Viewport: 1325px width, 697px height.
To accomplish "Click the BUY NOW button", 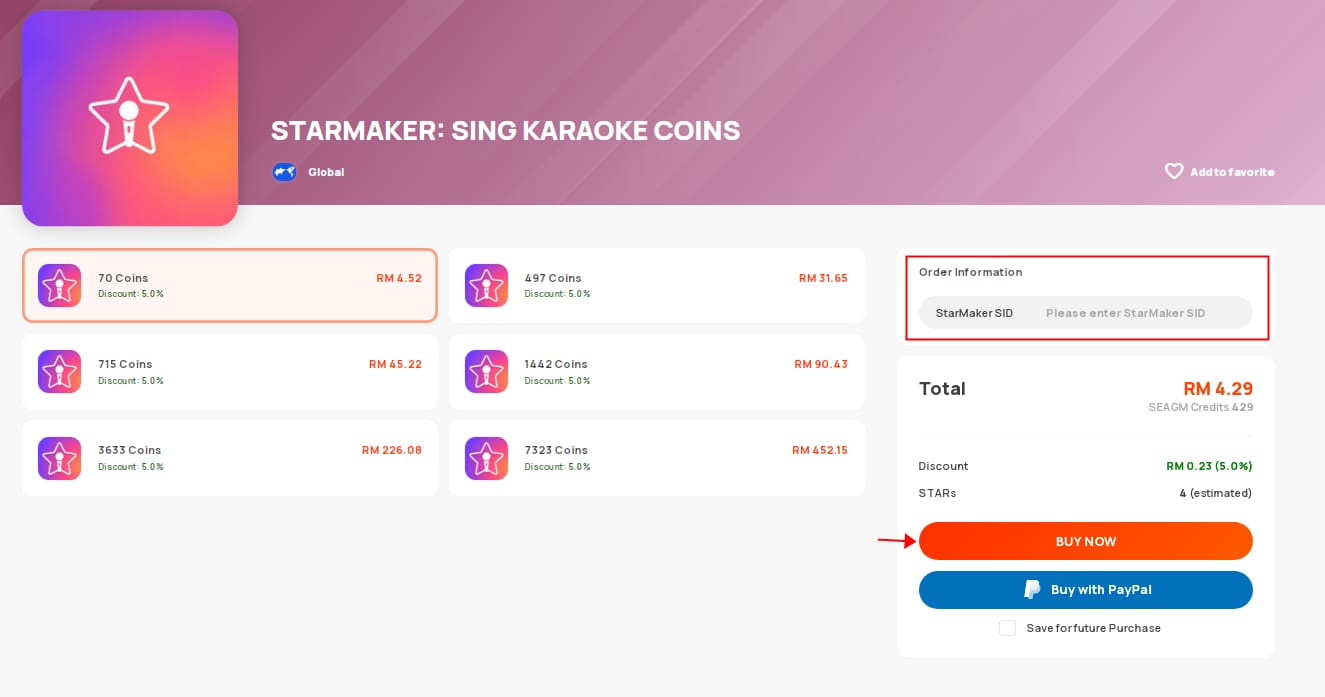I will click(x=1085, y=541).
